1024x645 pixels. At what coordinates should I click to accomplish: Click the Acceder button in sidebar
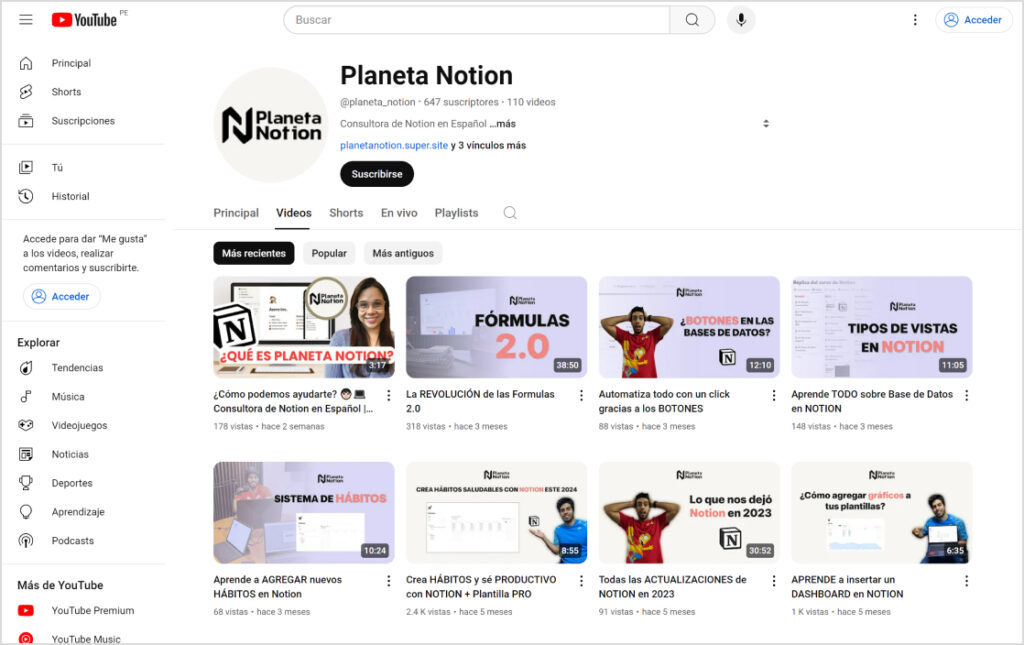(61, 296)
